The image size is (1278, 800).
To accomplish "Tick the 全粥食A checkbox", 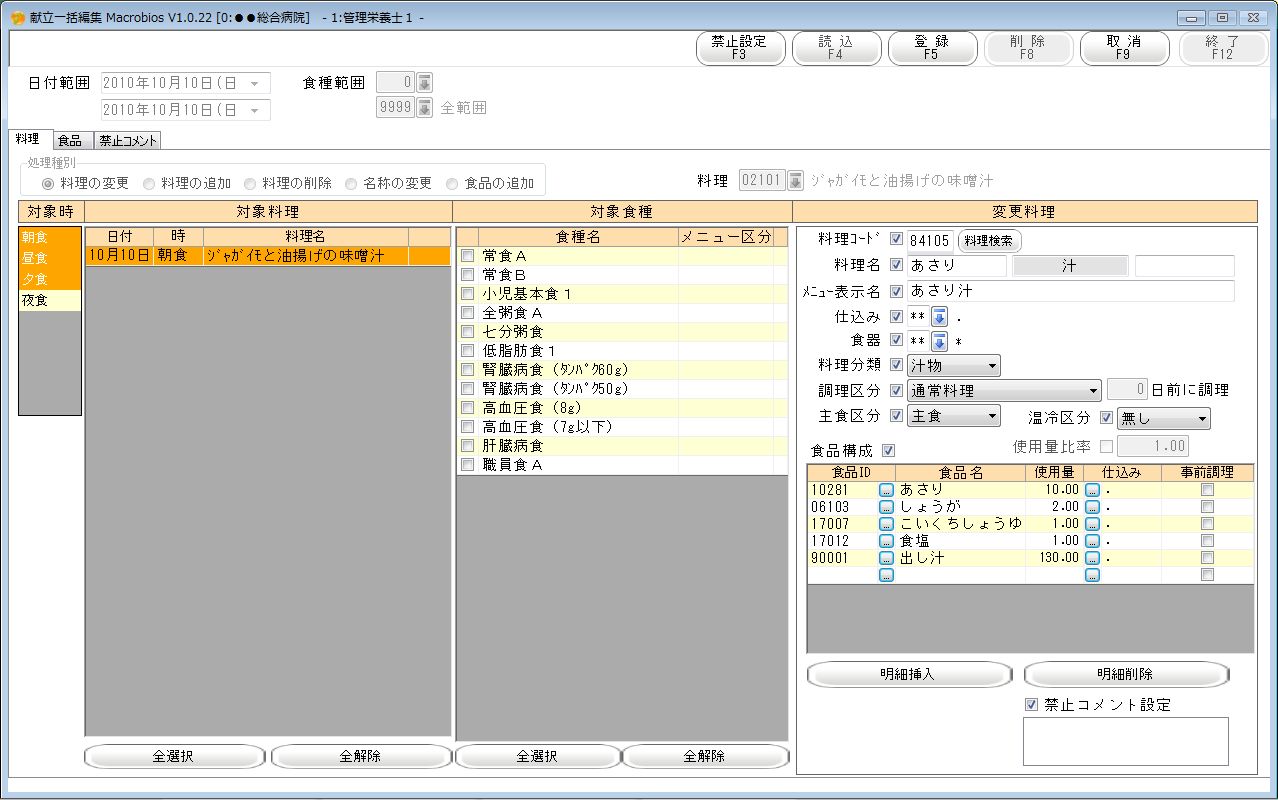I will 467,313.
